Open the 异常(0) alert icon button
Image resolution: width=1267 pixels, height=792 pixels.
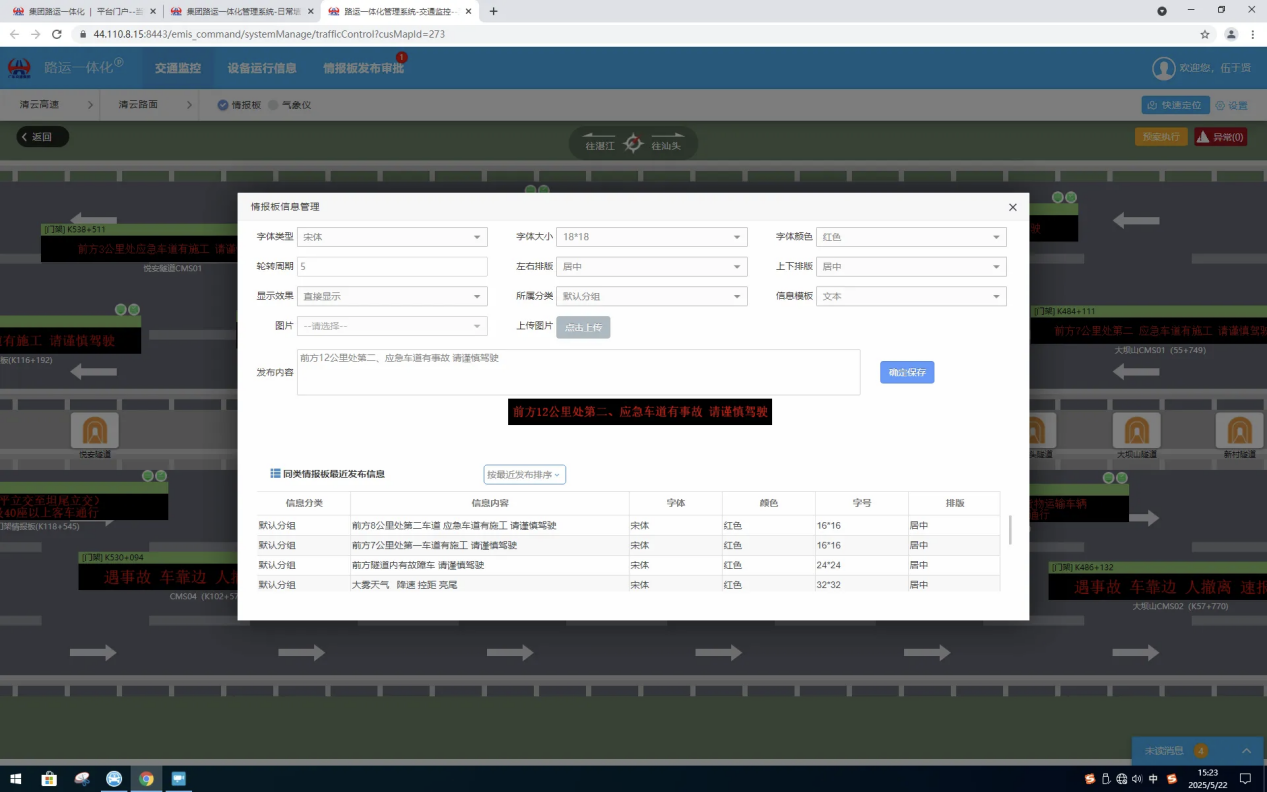[x=1220, y=137]
